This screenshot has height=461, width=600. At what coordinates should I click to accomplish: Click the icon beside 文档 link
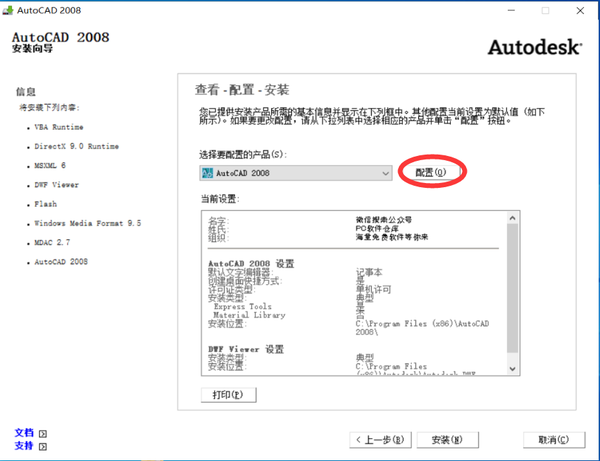coord(43,433)
